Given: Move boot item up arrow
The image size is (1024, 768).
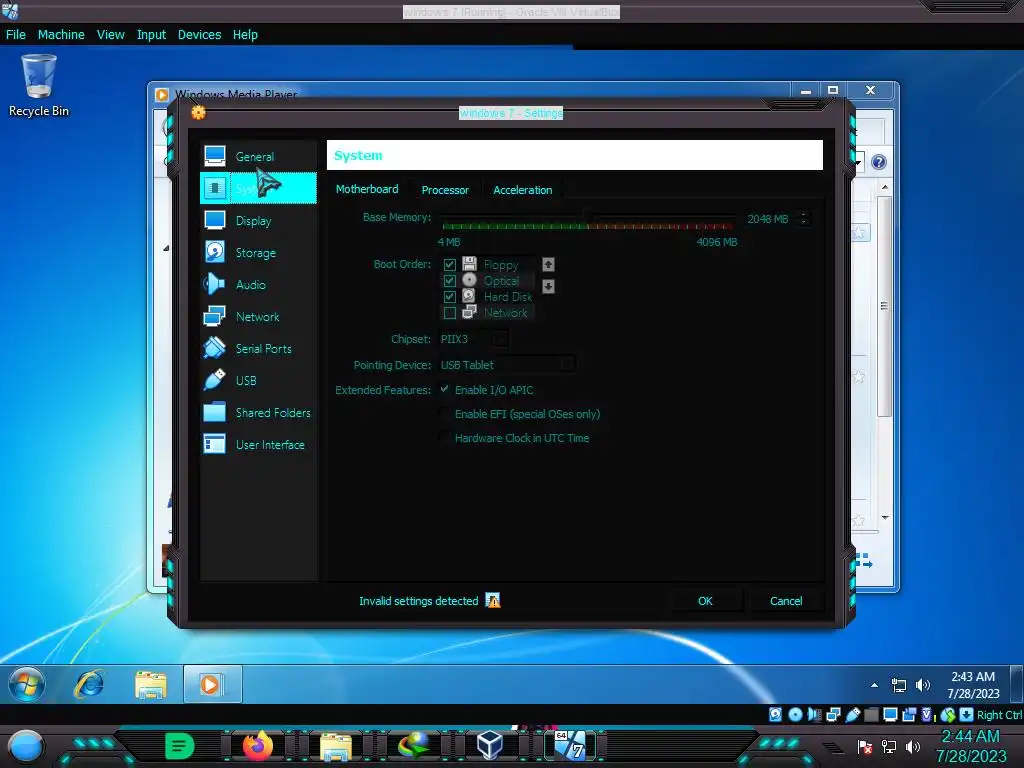Looking at the screenshot, I should pos(549,264).
